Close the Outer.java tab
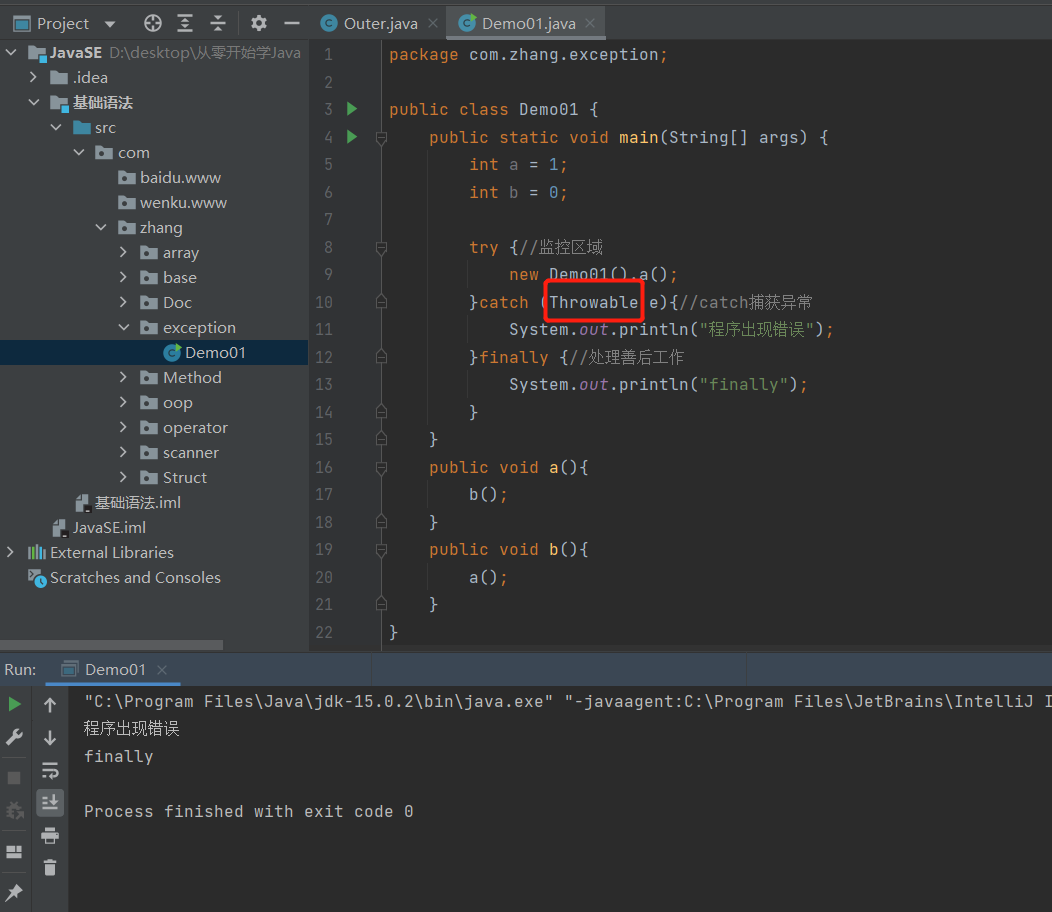The height and width of the screenshot is (912, 1052). [x=433, y=23]
